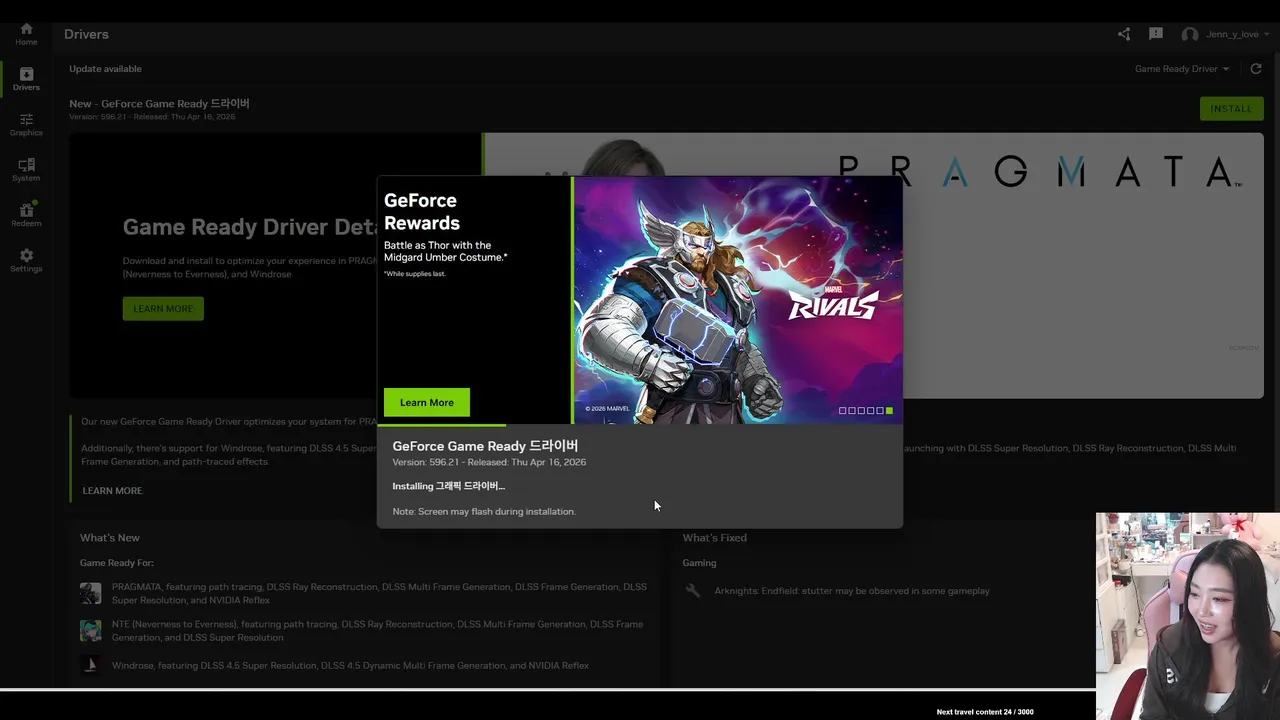Click the 'What's New' section heading
Viewport: 1280px width, 720px height.
click(x=110, y=538)
